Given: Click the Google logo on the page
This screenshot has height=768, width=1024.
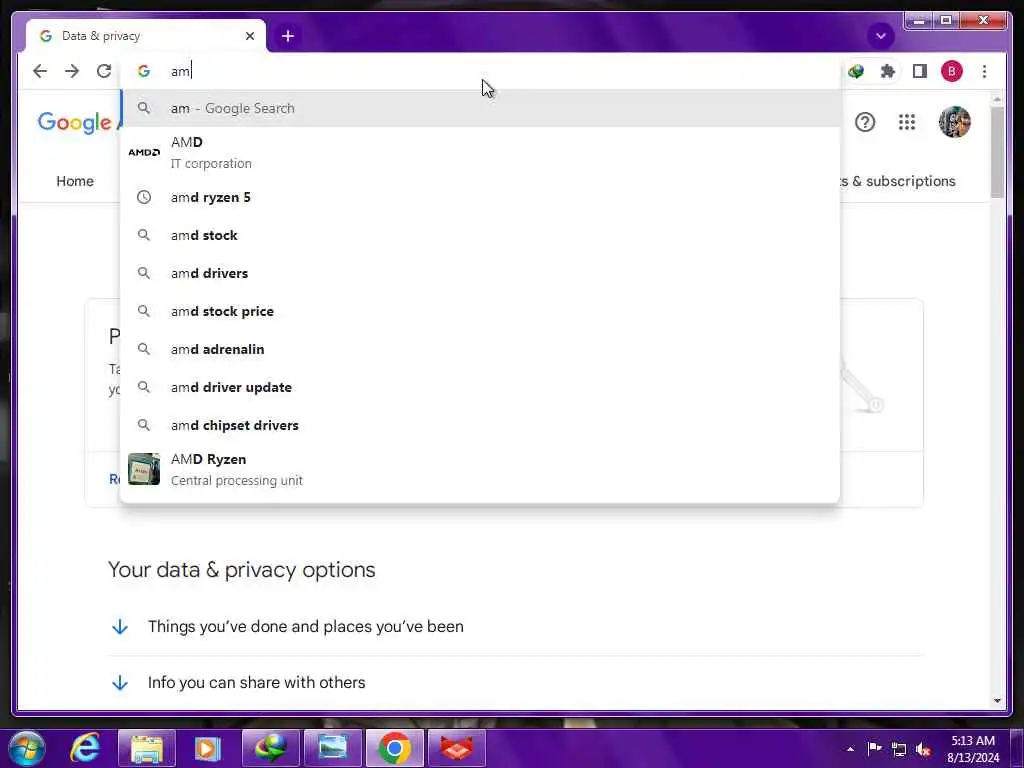Looking at the screenshot, I should click(74, 122).
